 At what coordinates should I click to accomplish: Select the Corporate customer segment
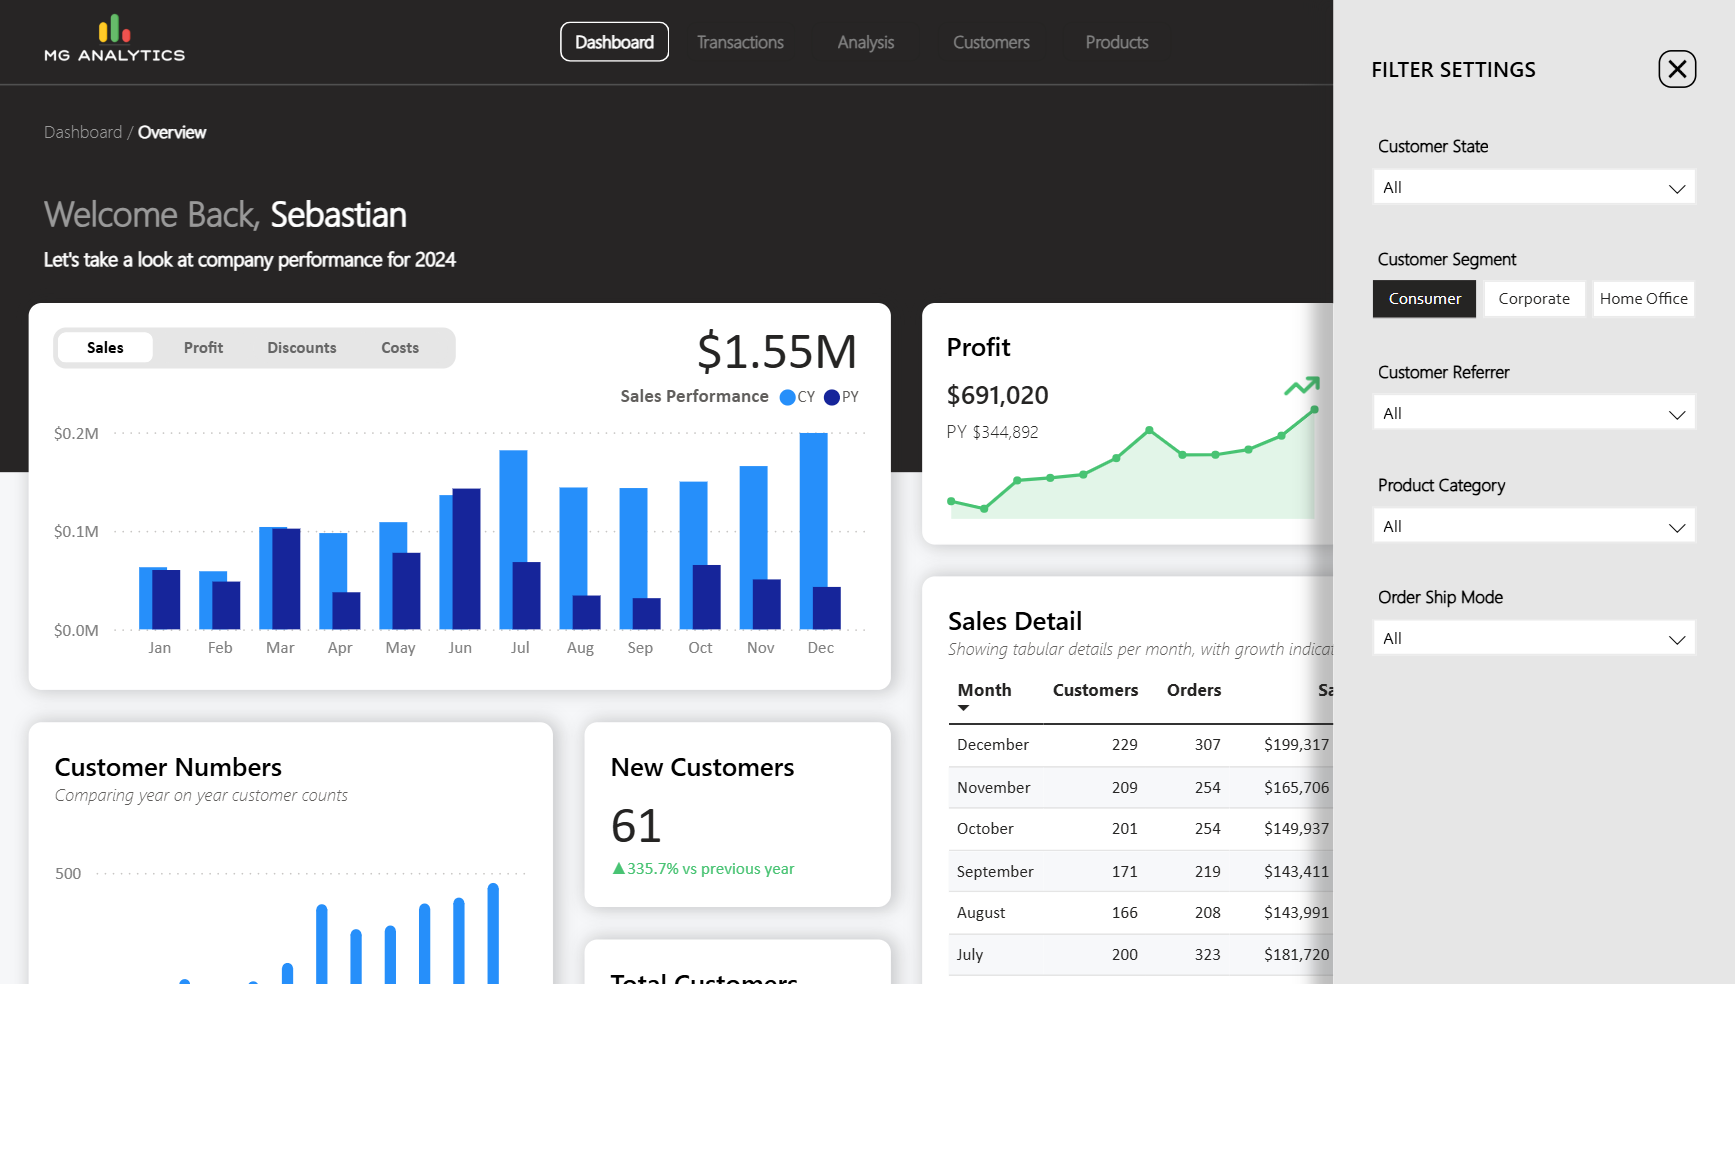[1533, 299]
